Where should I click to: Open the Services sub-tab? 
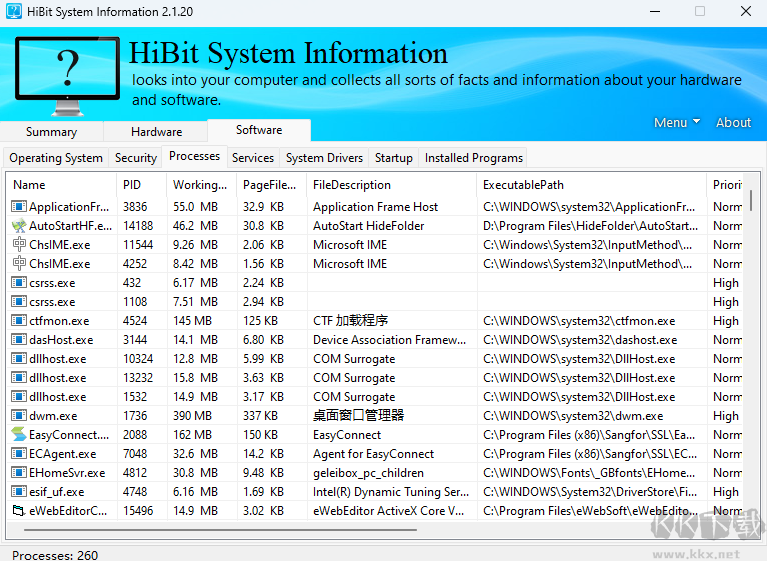[x=253, y=158]
